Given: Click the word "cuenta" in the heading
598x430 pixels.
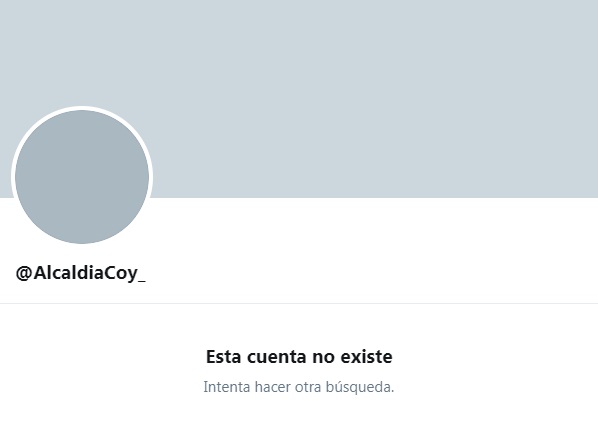Looking at the screenshot, I should 276,357.
